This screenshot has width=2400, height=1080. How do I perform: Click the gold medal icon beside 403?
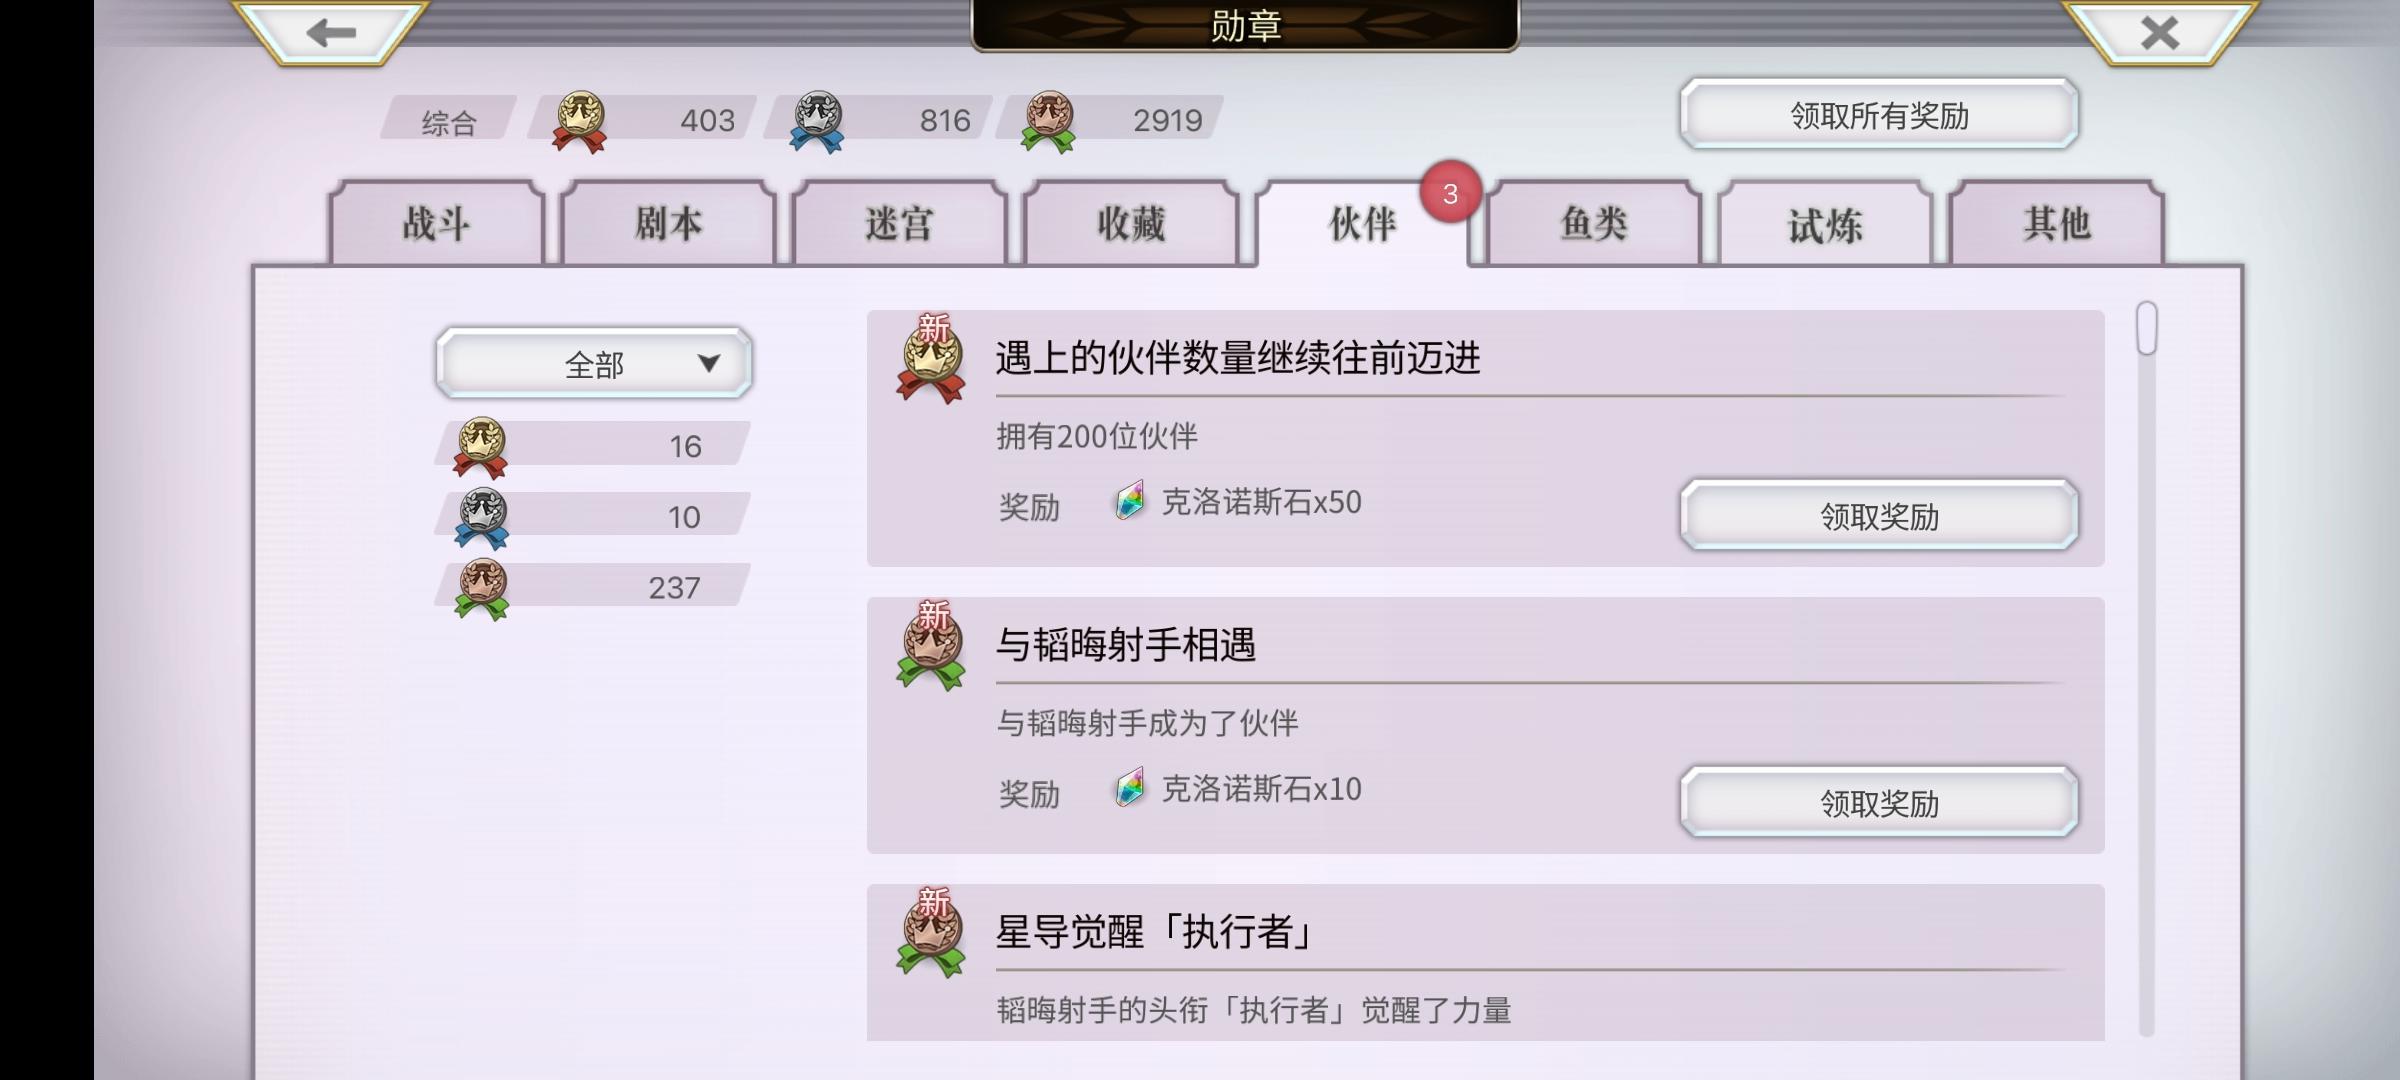tap(580, 121)
